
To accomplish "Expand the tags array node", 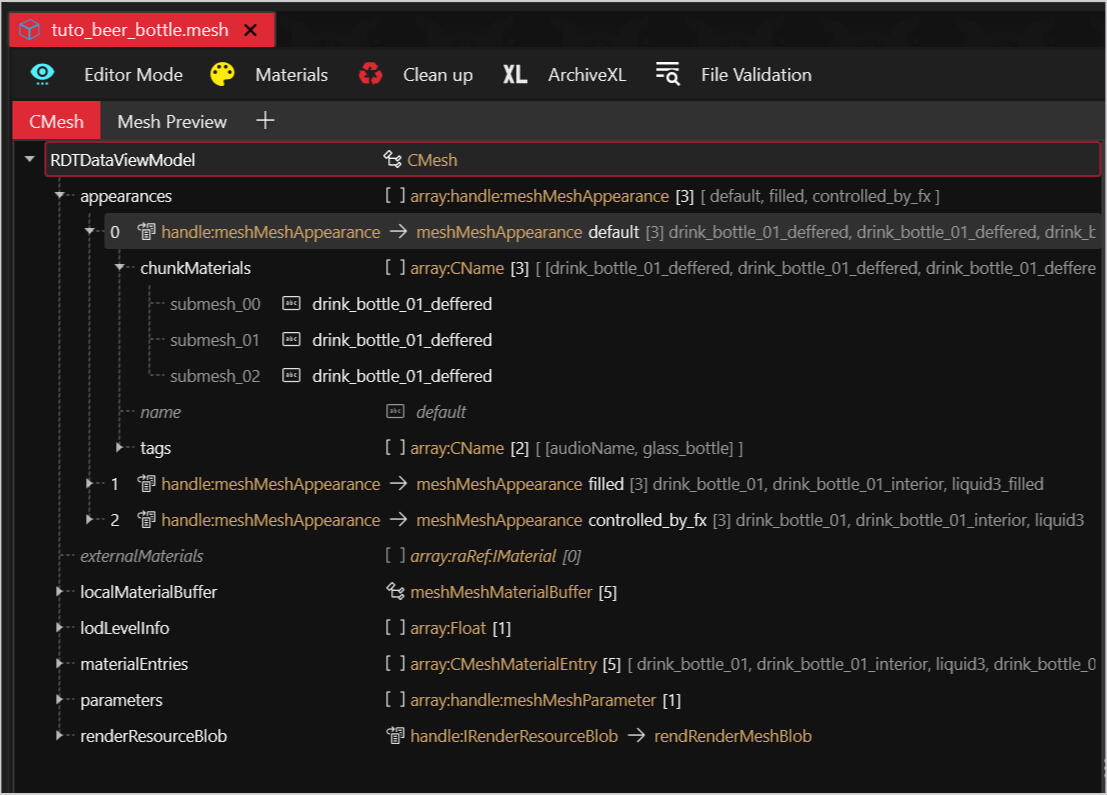I will (120, 448).
